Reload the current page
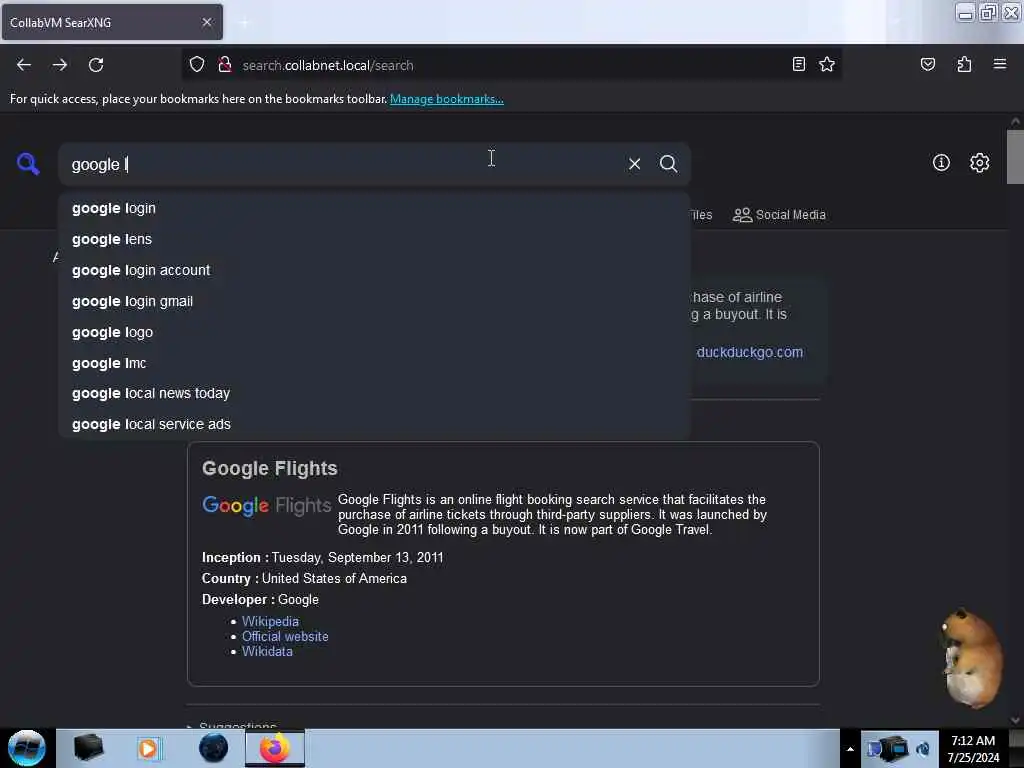Viewport: 1024px width, 768px height. point(96,65)
